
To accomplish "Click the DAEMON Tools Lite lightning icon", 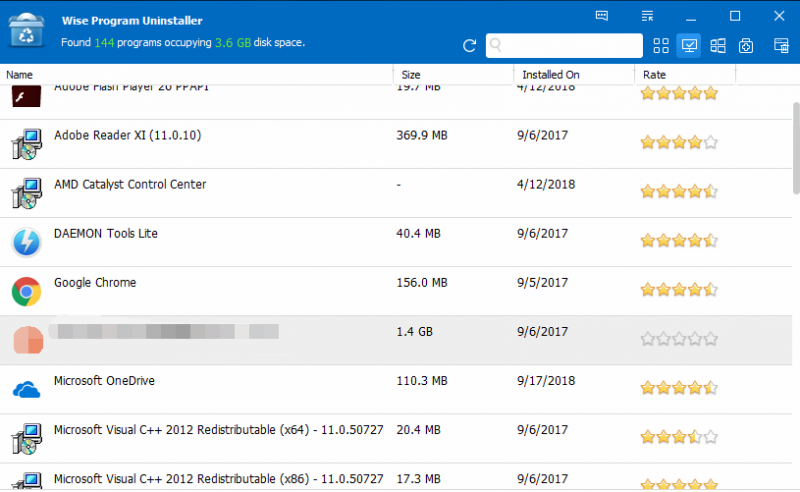I will pyautogui.click(x=27, y=242).
